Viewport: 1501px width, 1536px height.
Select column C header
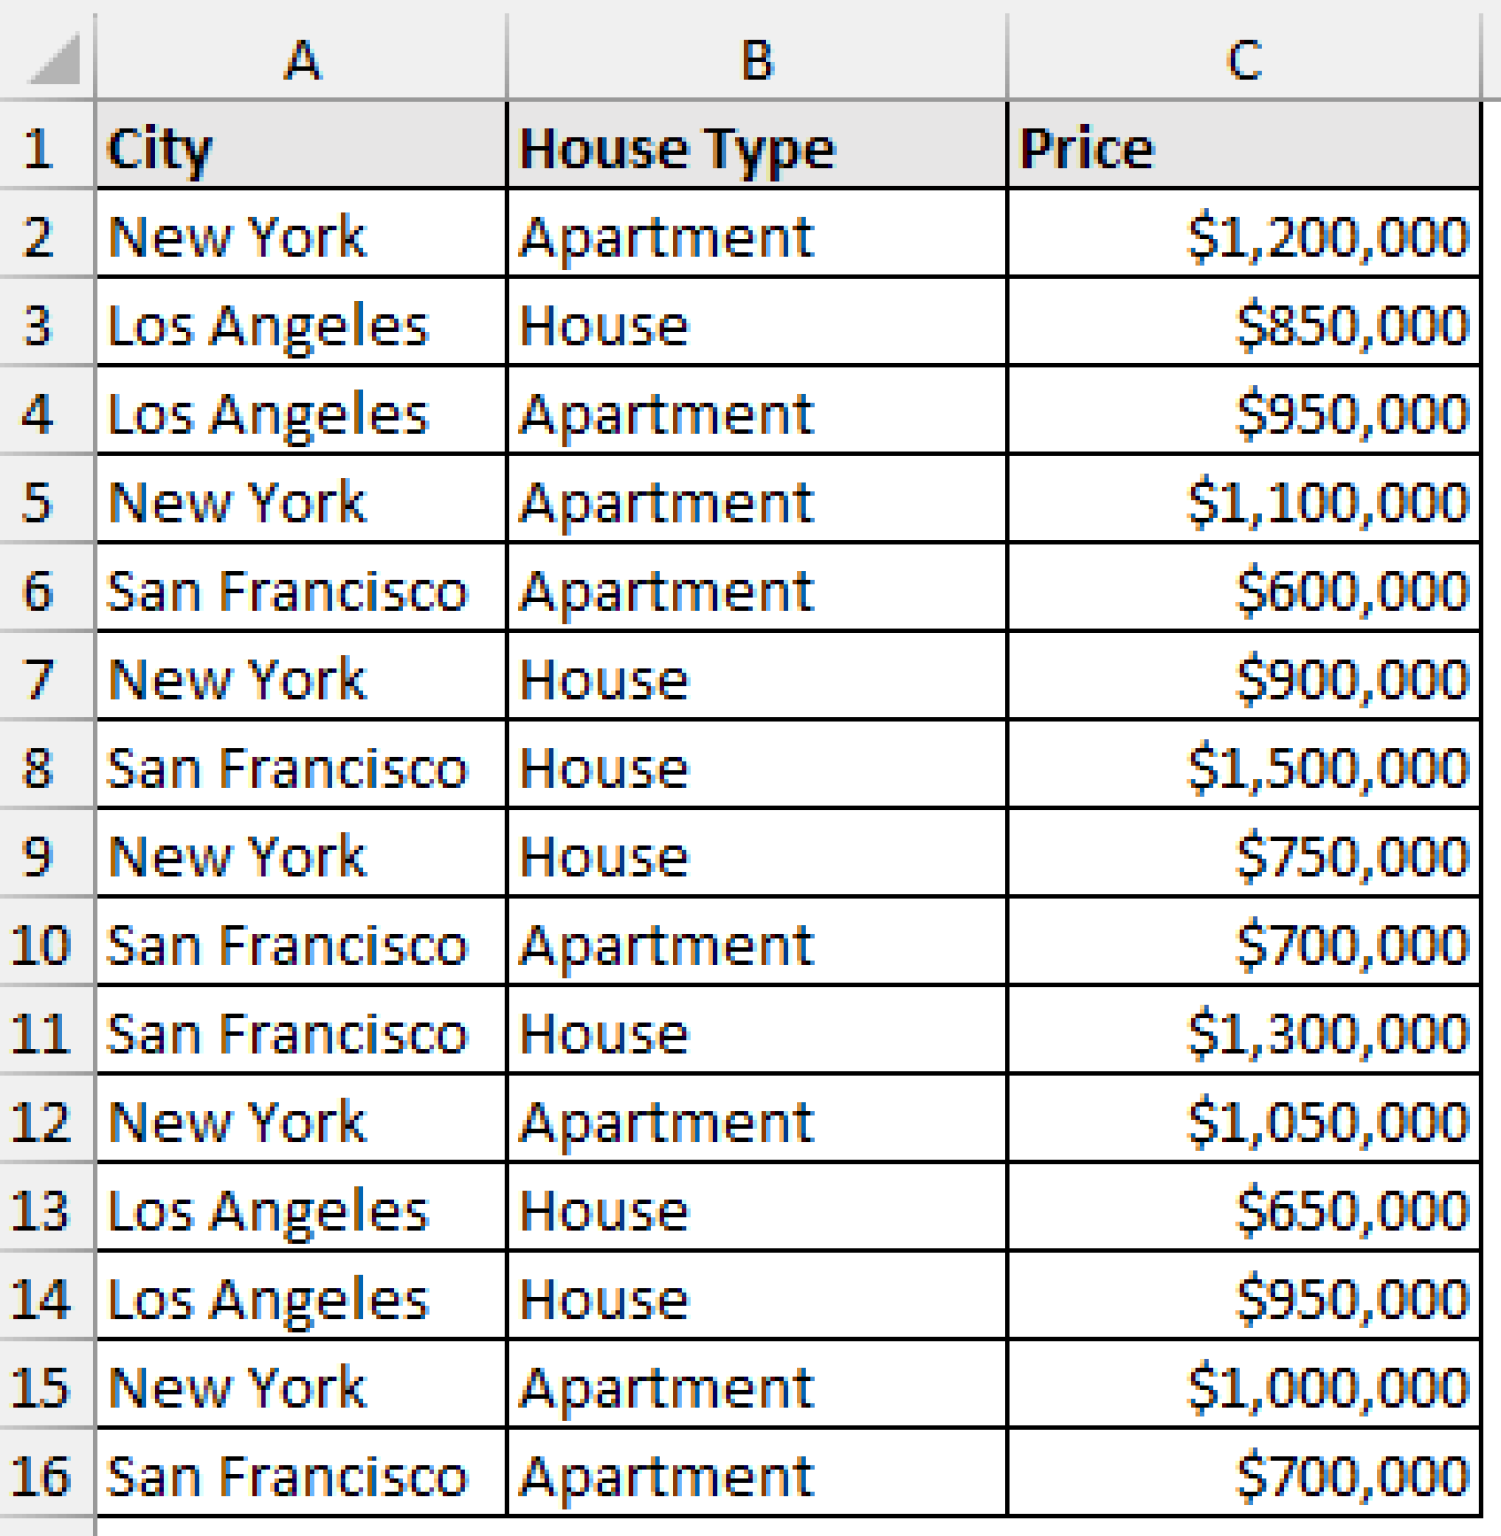1245,60
